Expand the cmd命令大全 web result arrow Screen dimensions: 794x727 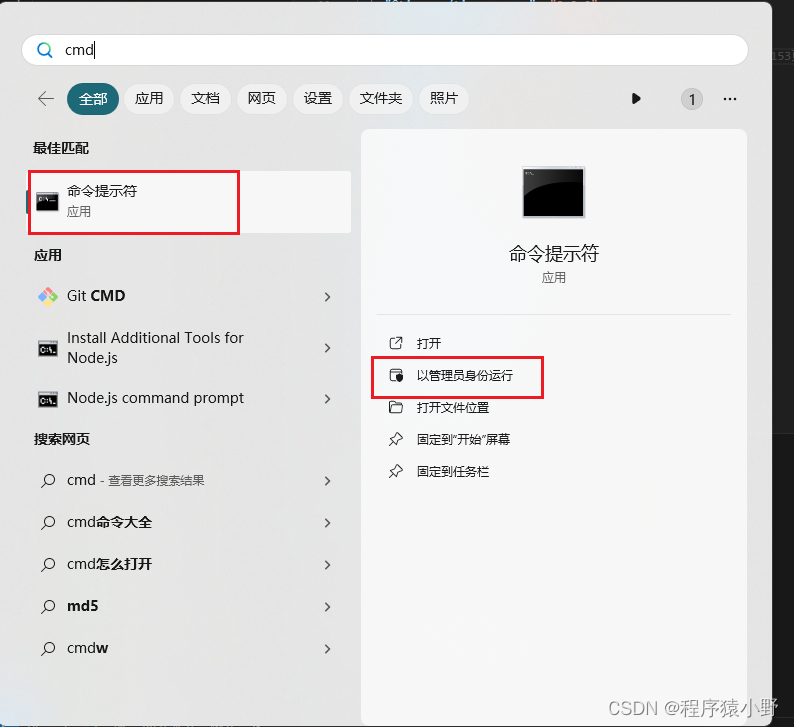(327, 523)
